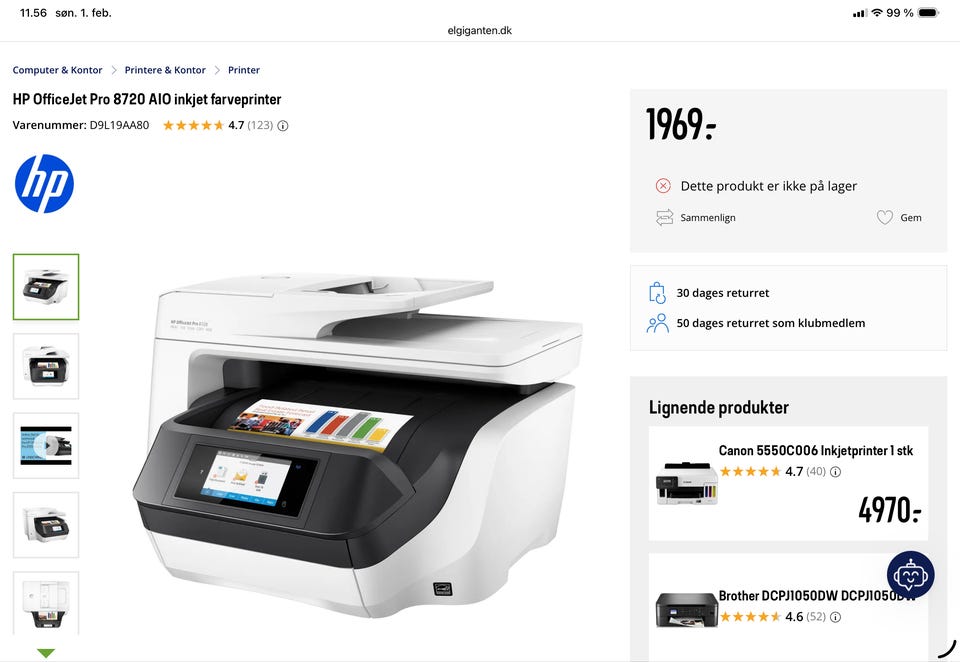Tap the elgiganten.dk address bar
This screenshot has width=960, height=662.
point(479,31)
